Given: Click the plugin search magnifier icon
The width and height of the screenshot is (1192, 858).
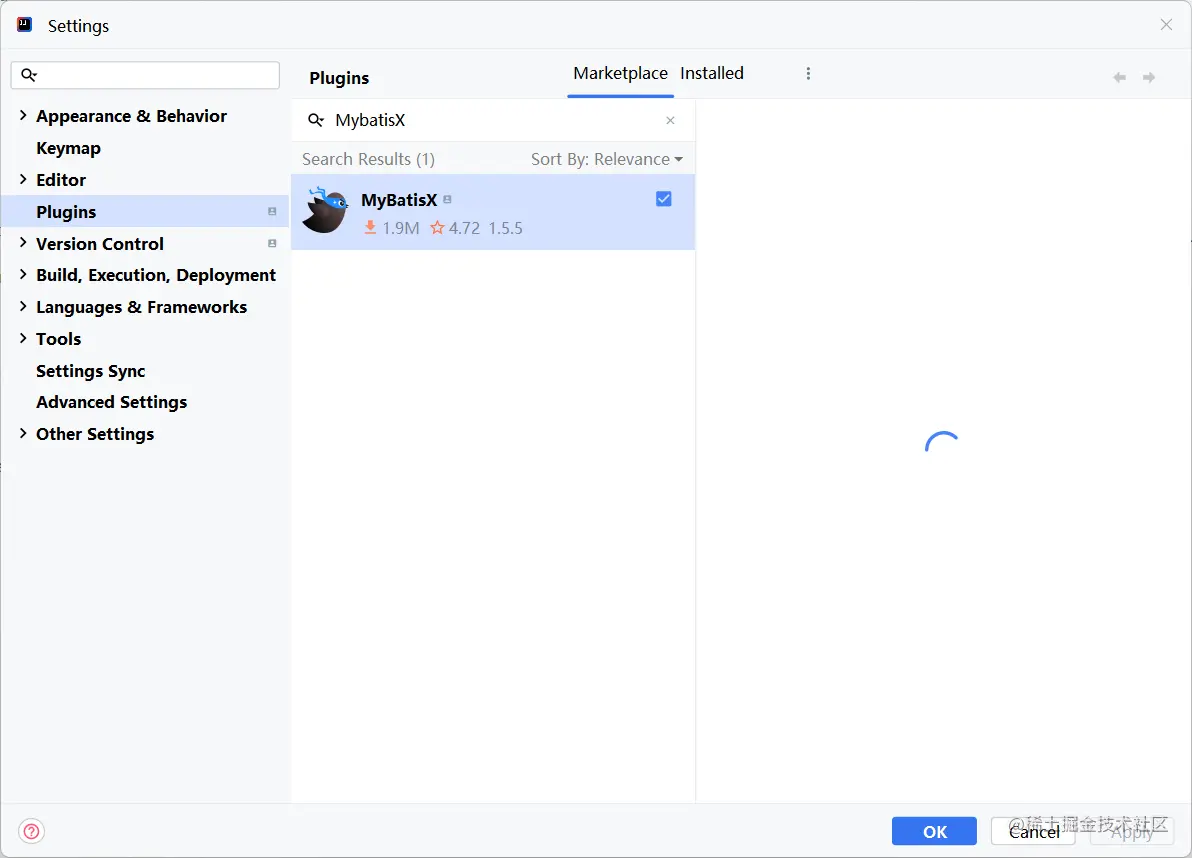Looking at the screenshot, I should click(x=315, y=120).
